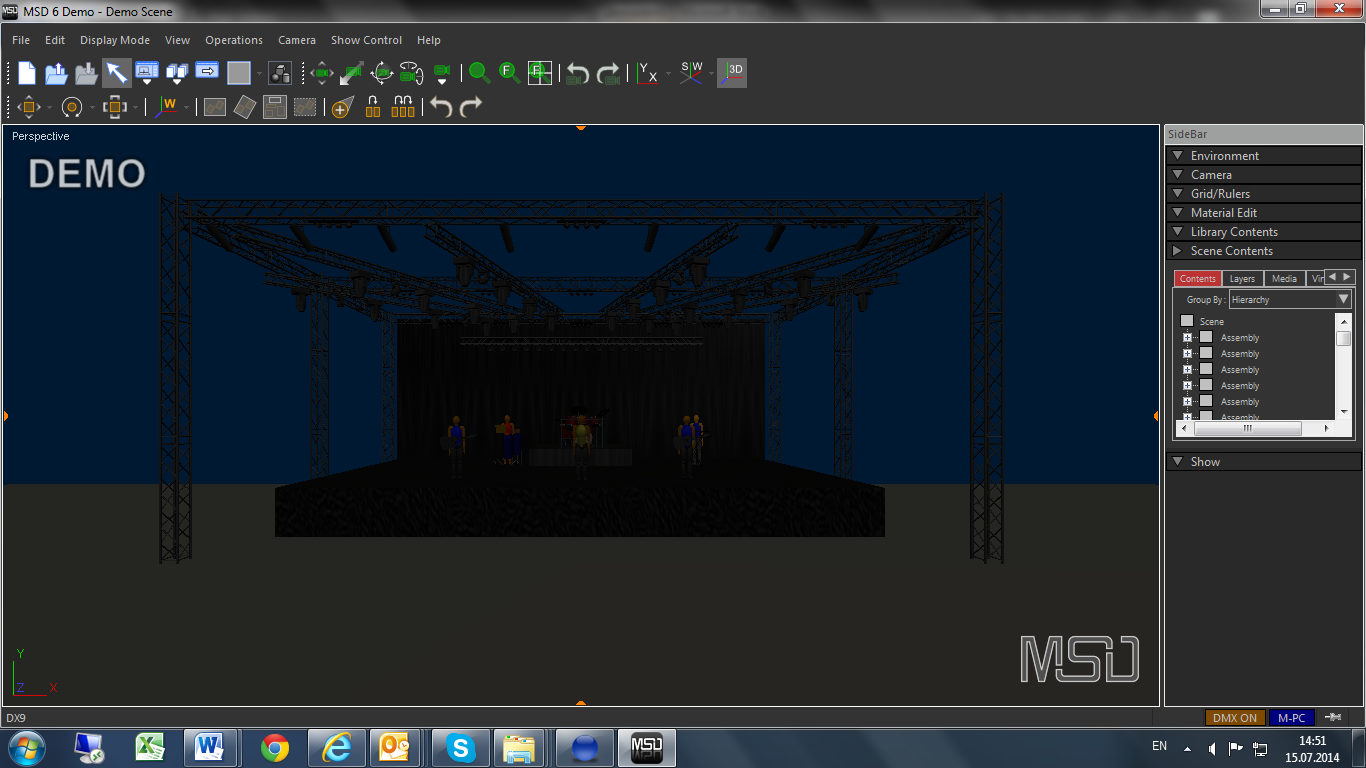
Task: Click the group two objects icon
Action: point(373,107)
